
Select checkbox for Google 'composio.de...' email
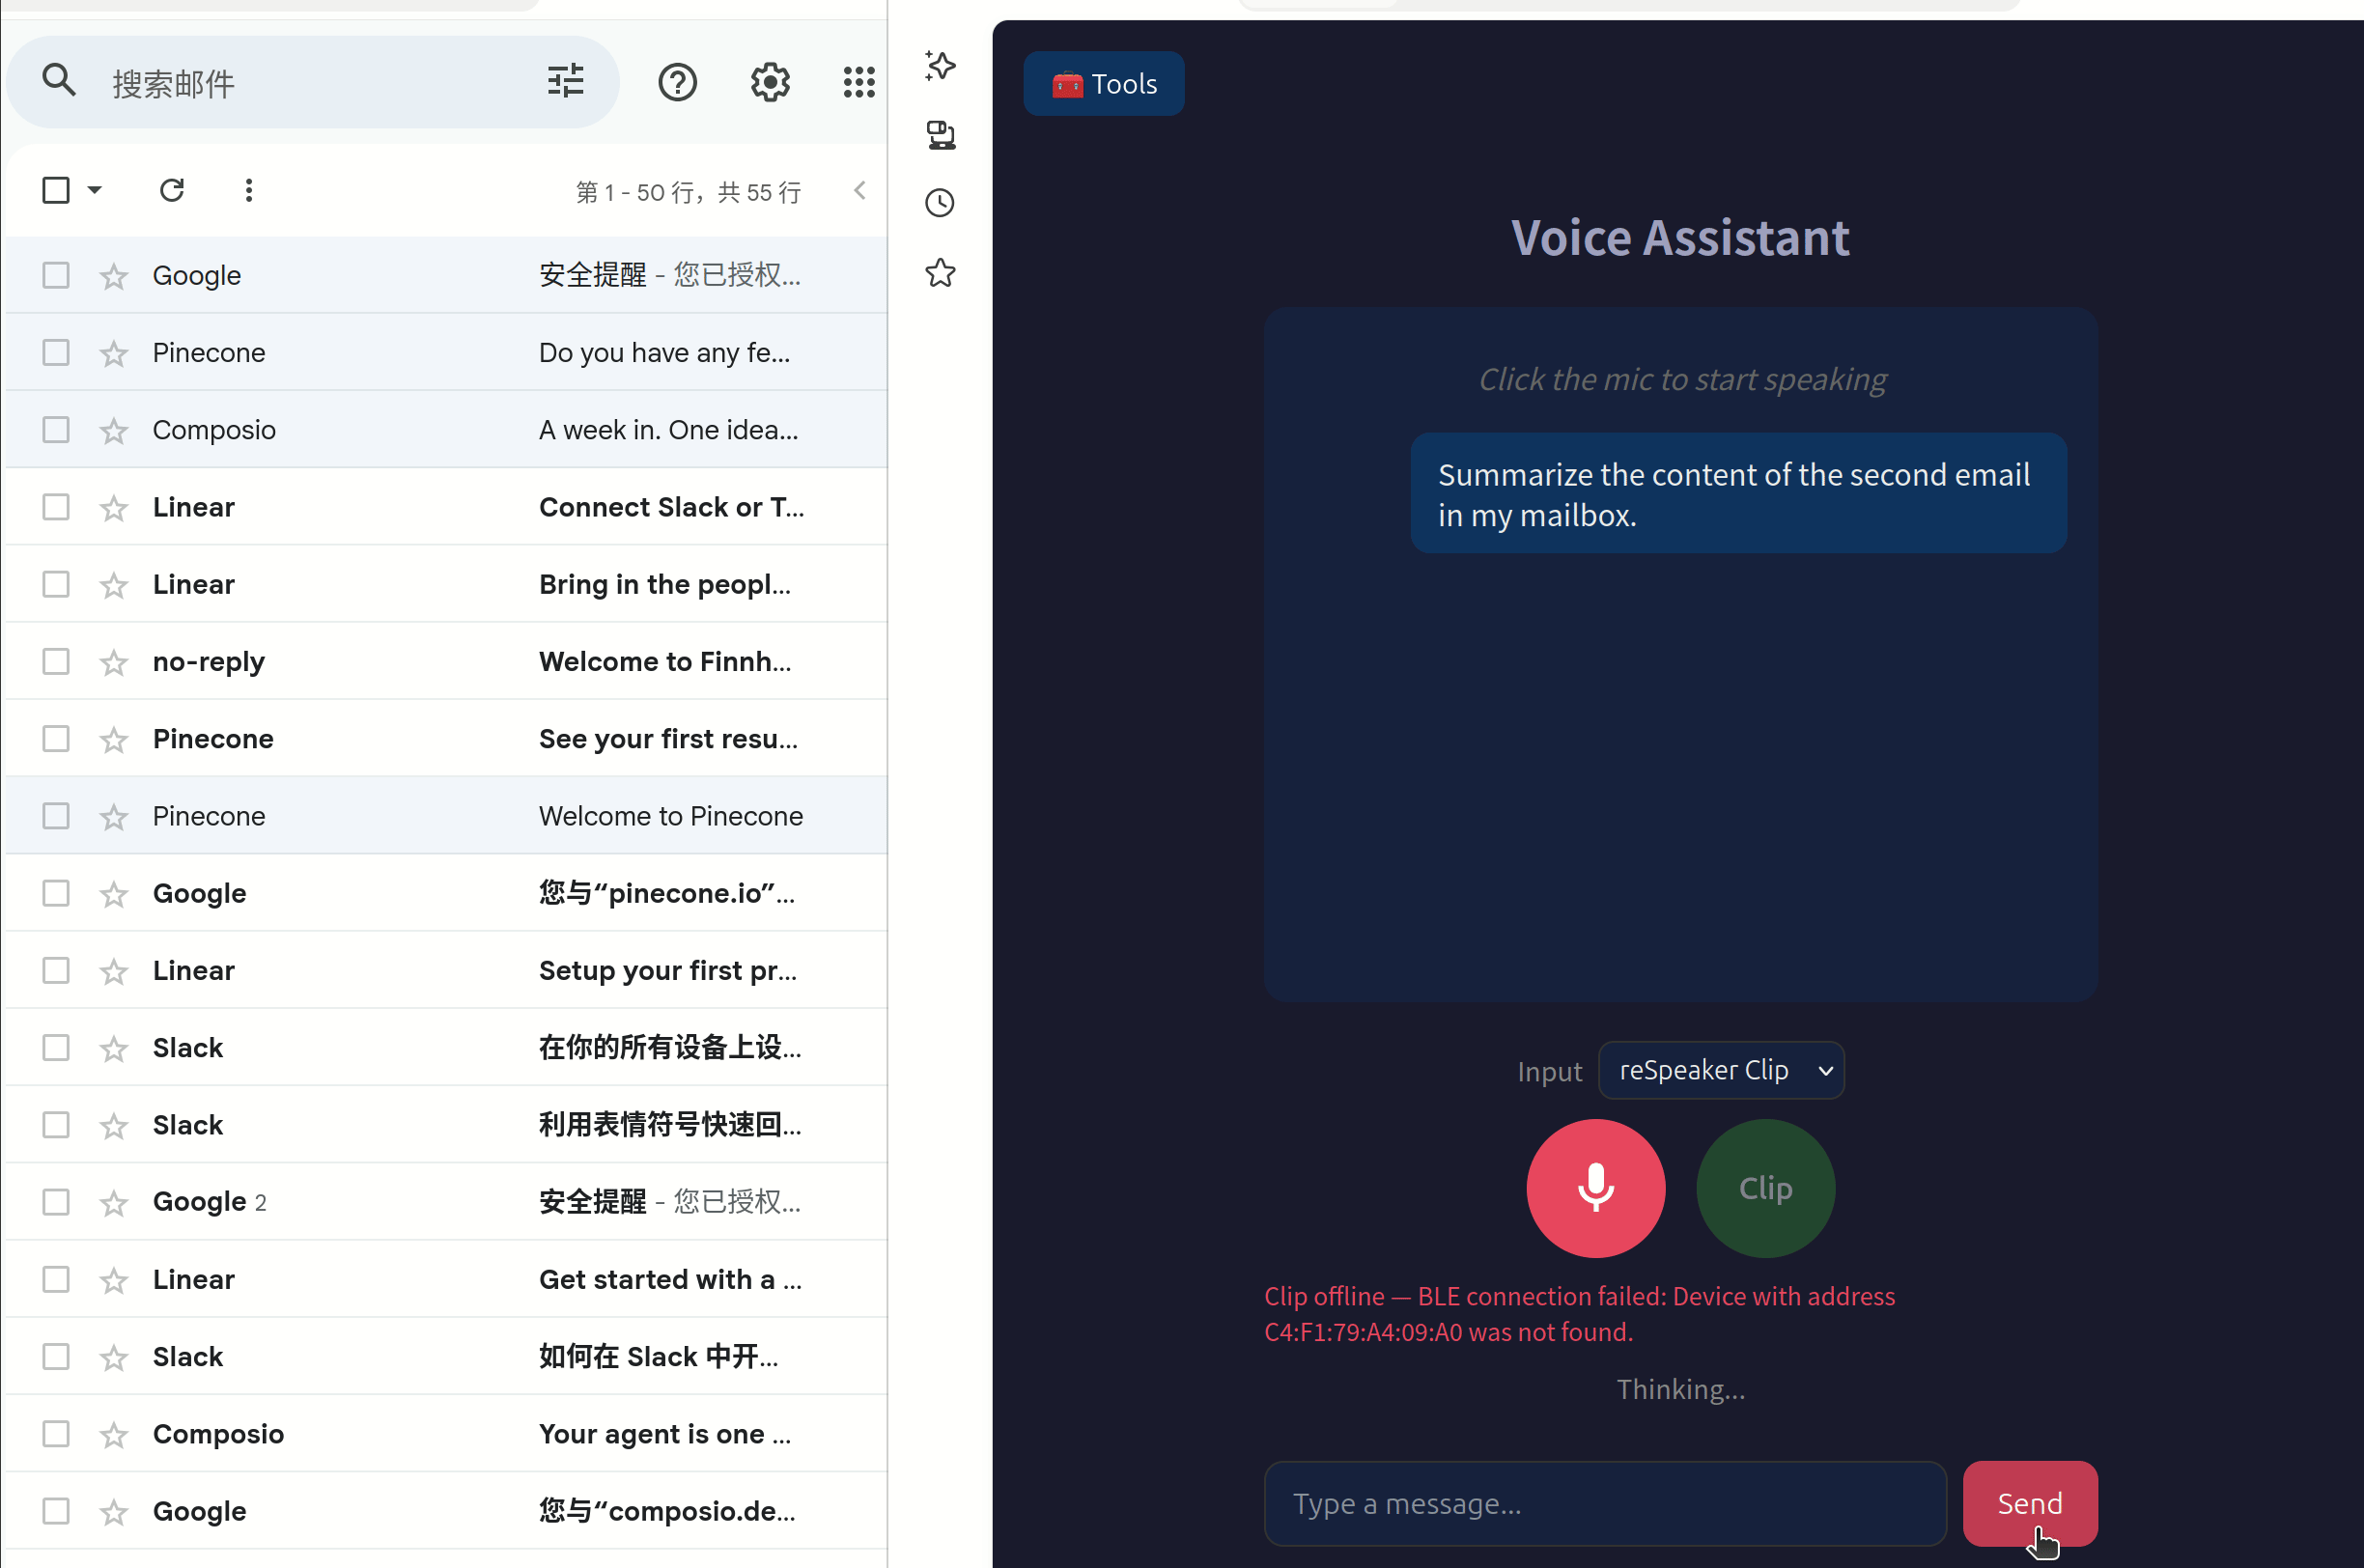pyautogui.click(x=56, y=1511)
